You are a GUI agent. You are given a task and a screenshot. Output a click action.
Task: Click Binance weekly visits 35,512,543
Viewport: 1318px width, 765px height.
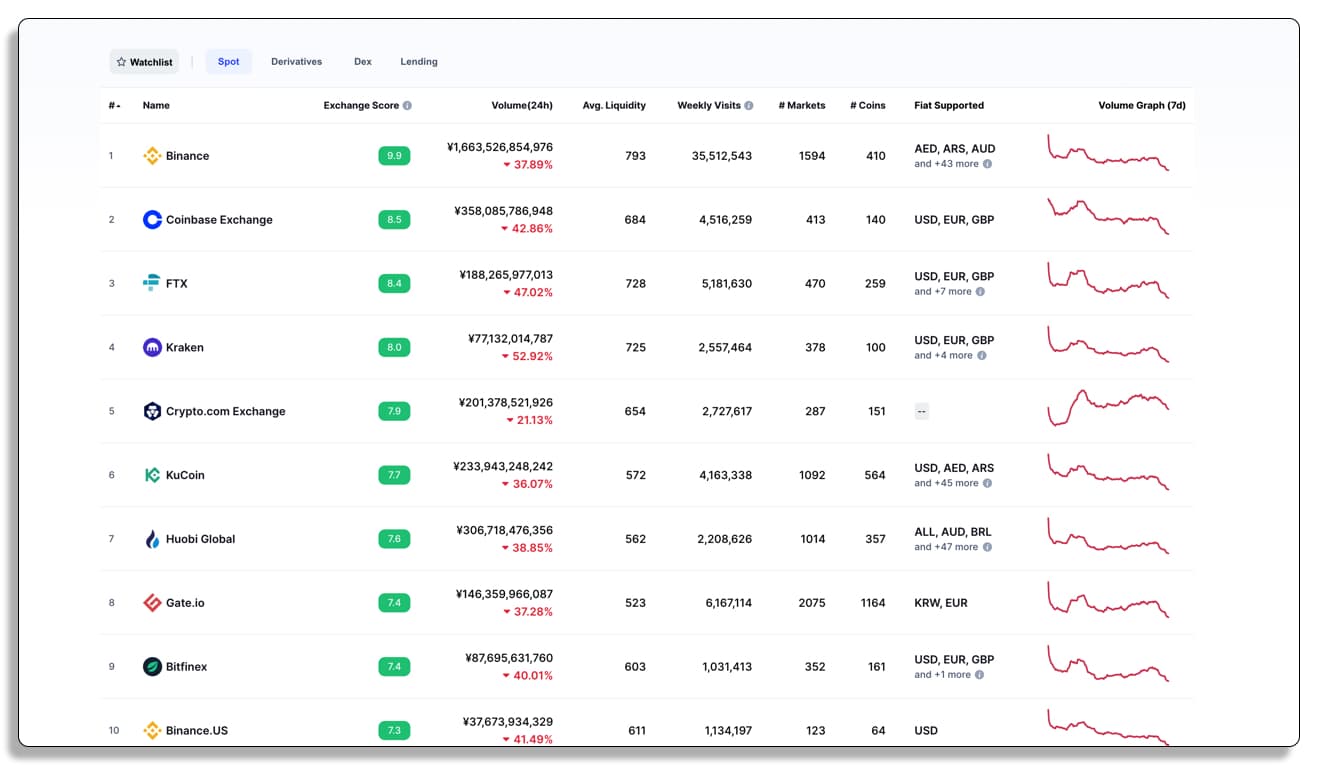[x=722, y=156]
